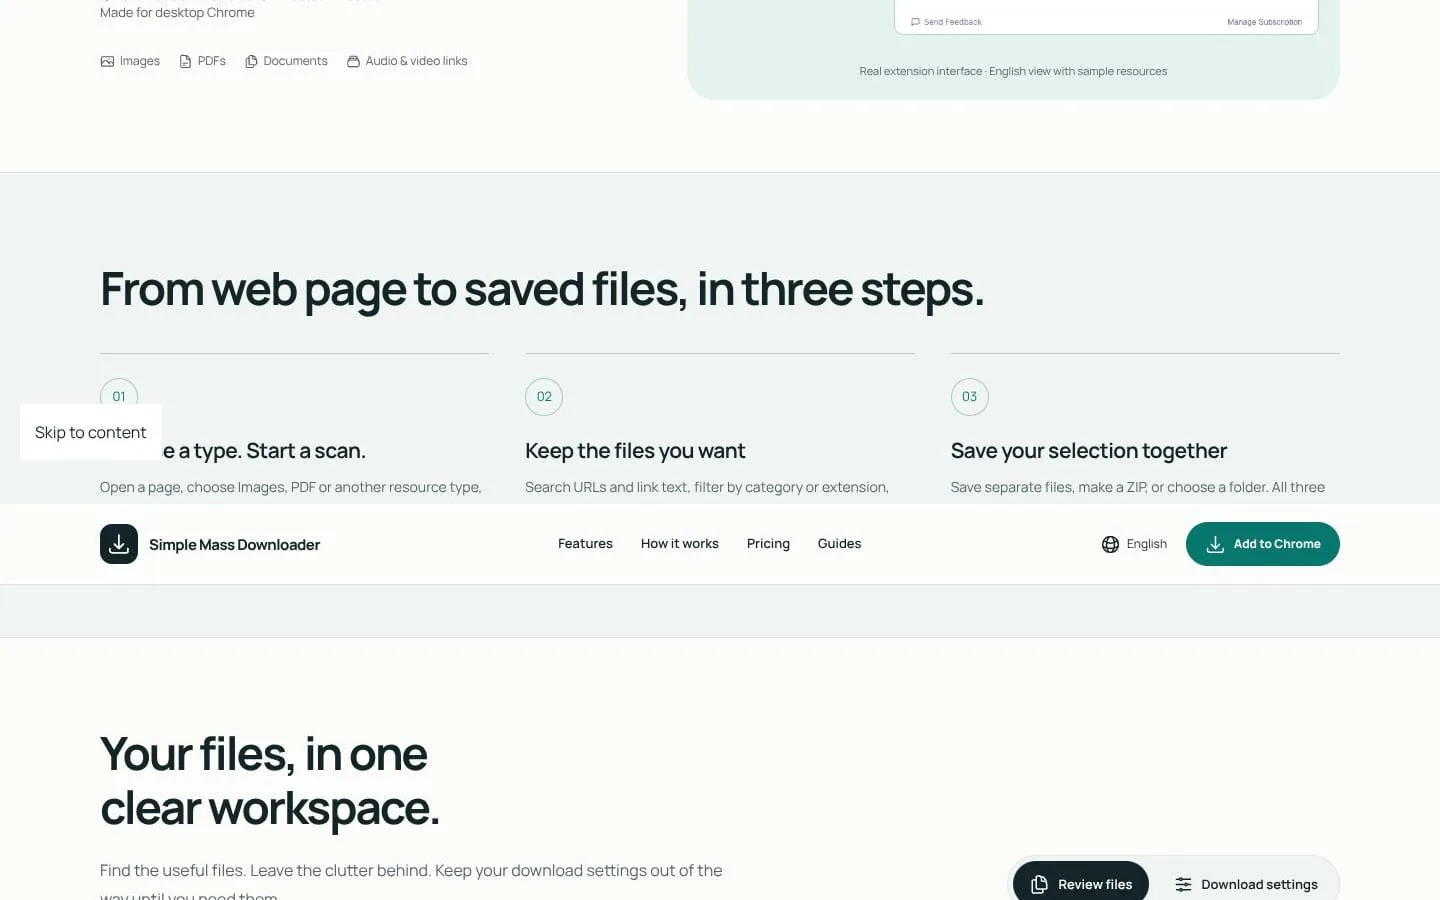Open the Guides nav link
This screenshot has width=1440, height=900.
point(839,544)
